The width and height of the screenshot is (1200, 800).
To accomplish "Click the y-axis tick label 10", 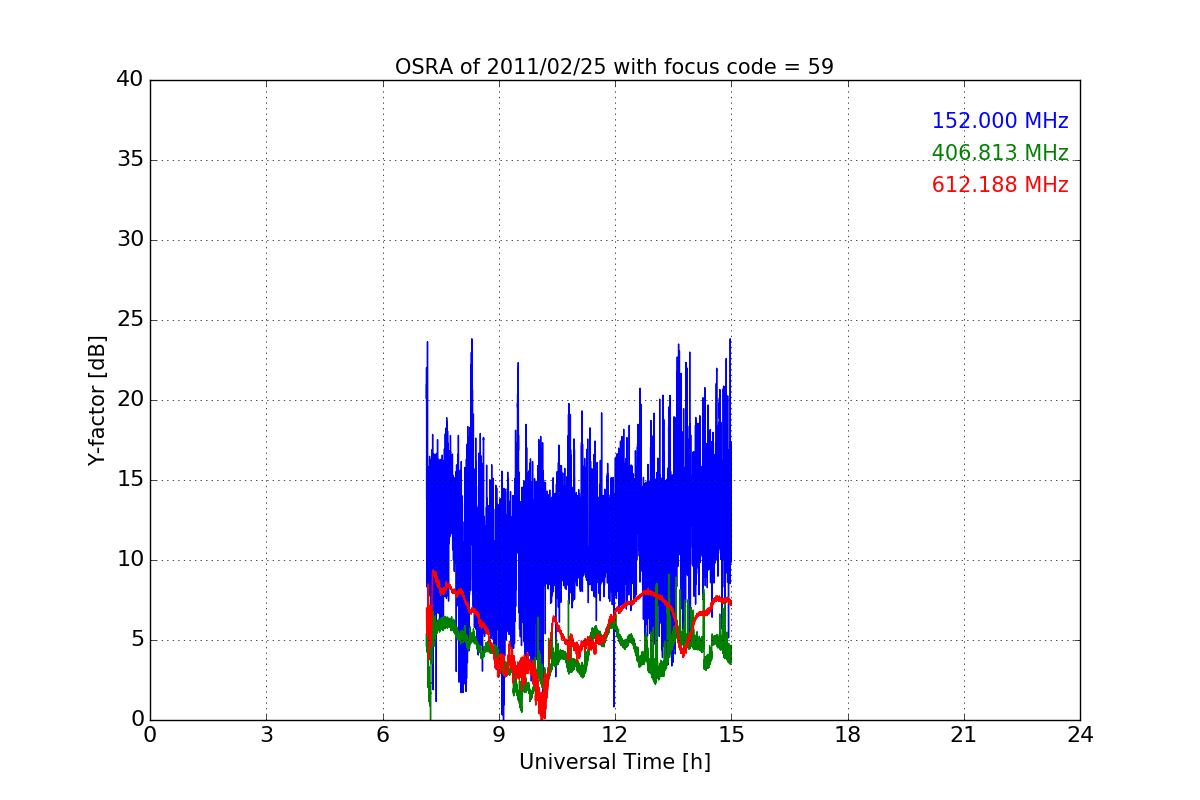I will pyautogui.click(x=130, y=560).
